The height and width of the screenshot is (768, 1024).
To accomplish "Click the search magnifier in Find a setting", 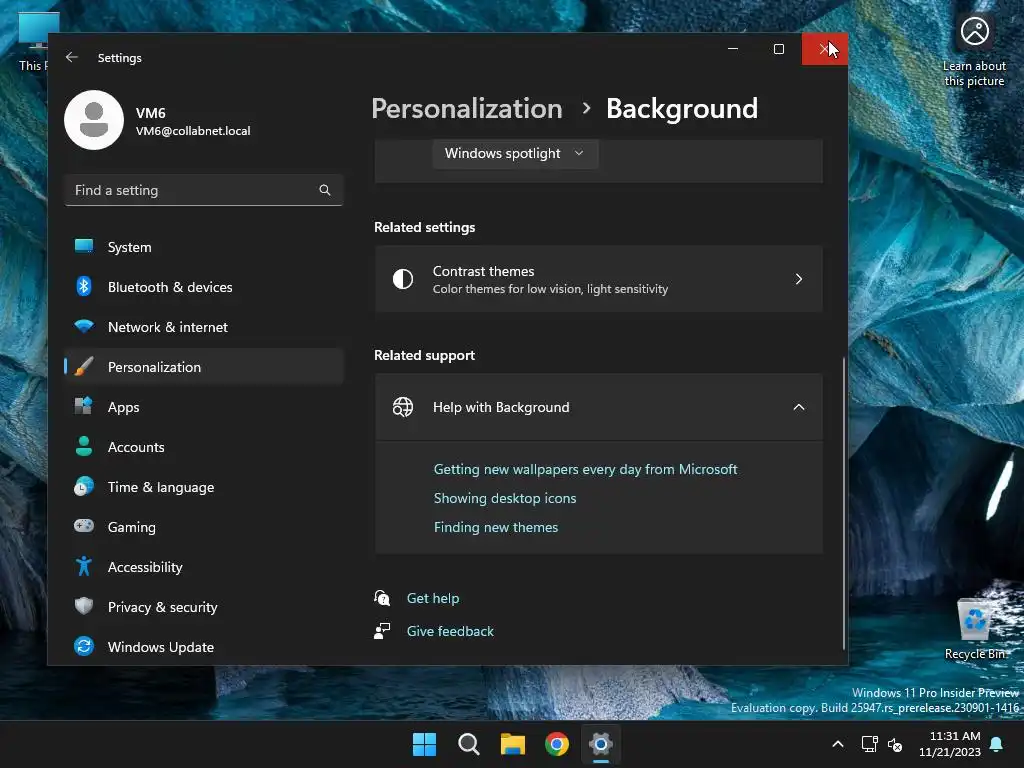I will 325,190.
